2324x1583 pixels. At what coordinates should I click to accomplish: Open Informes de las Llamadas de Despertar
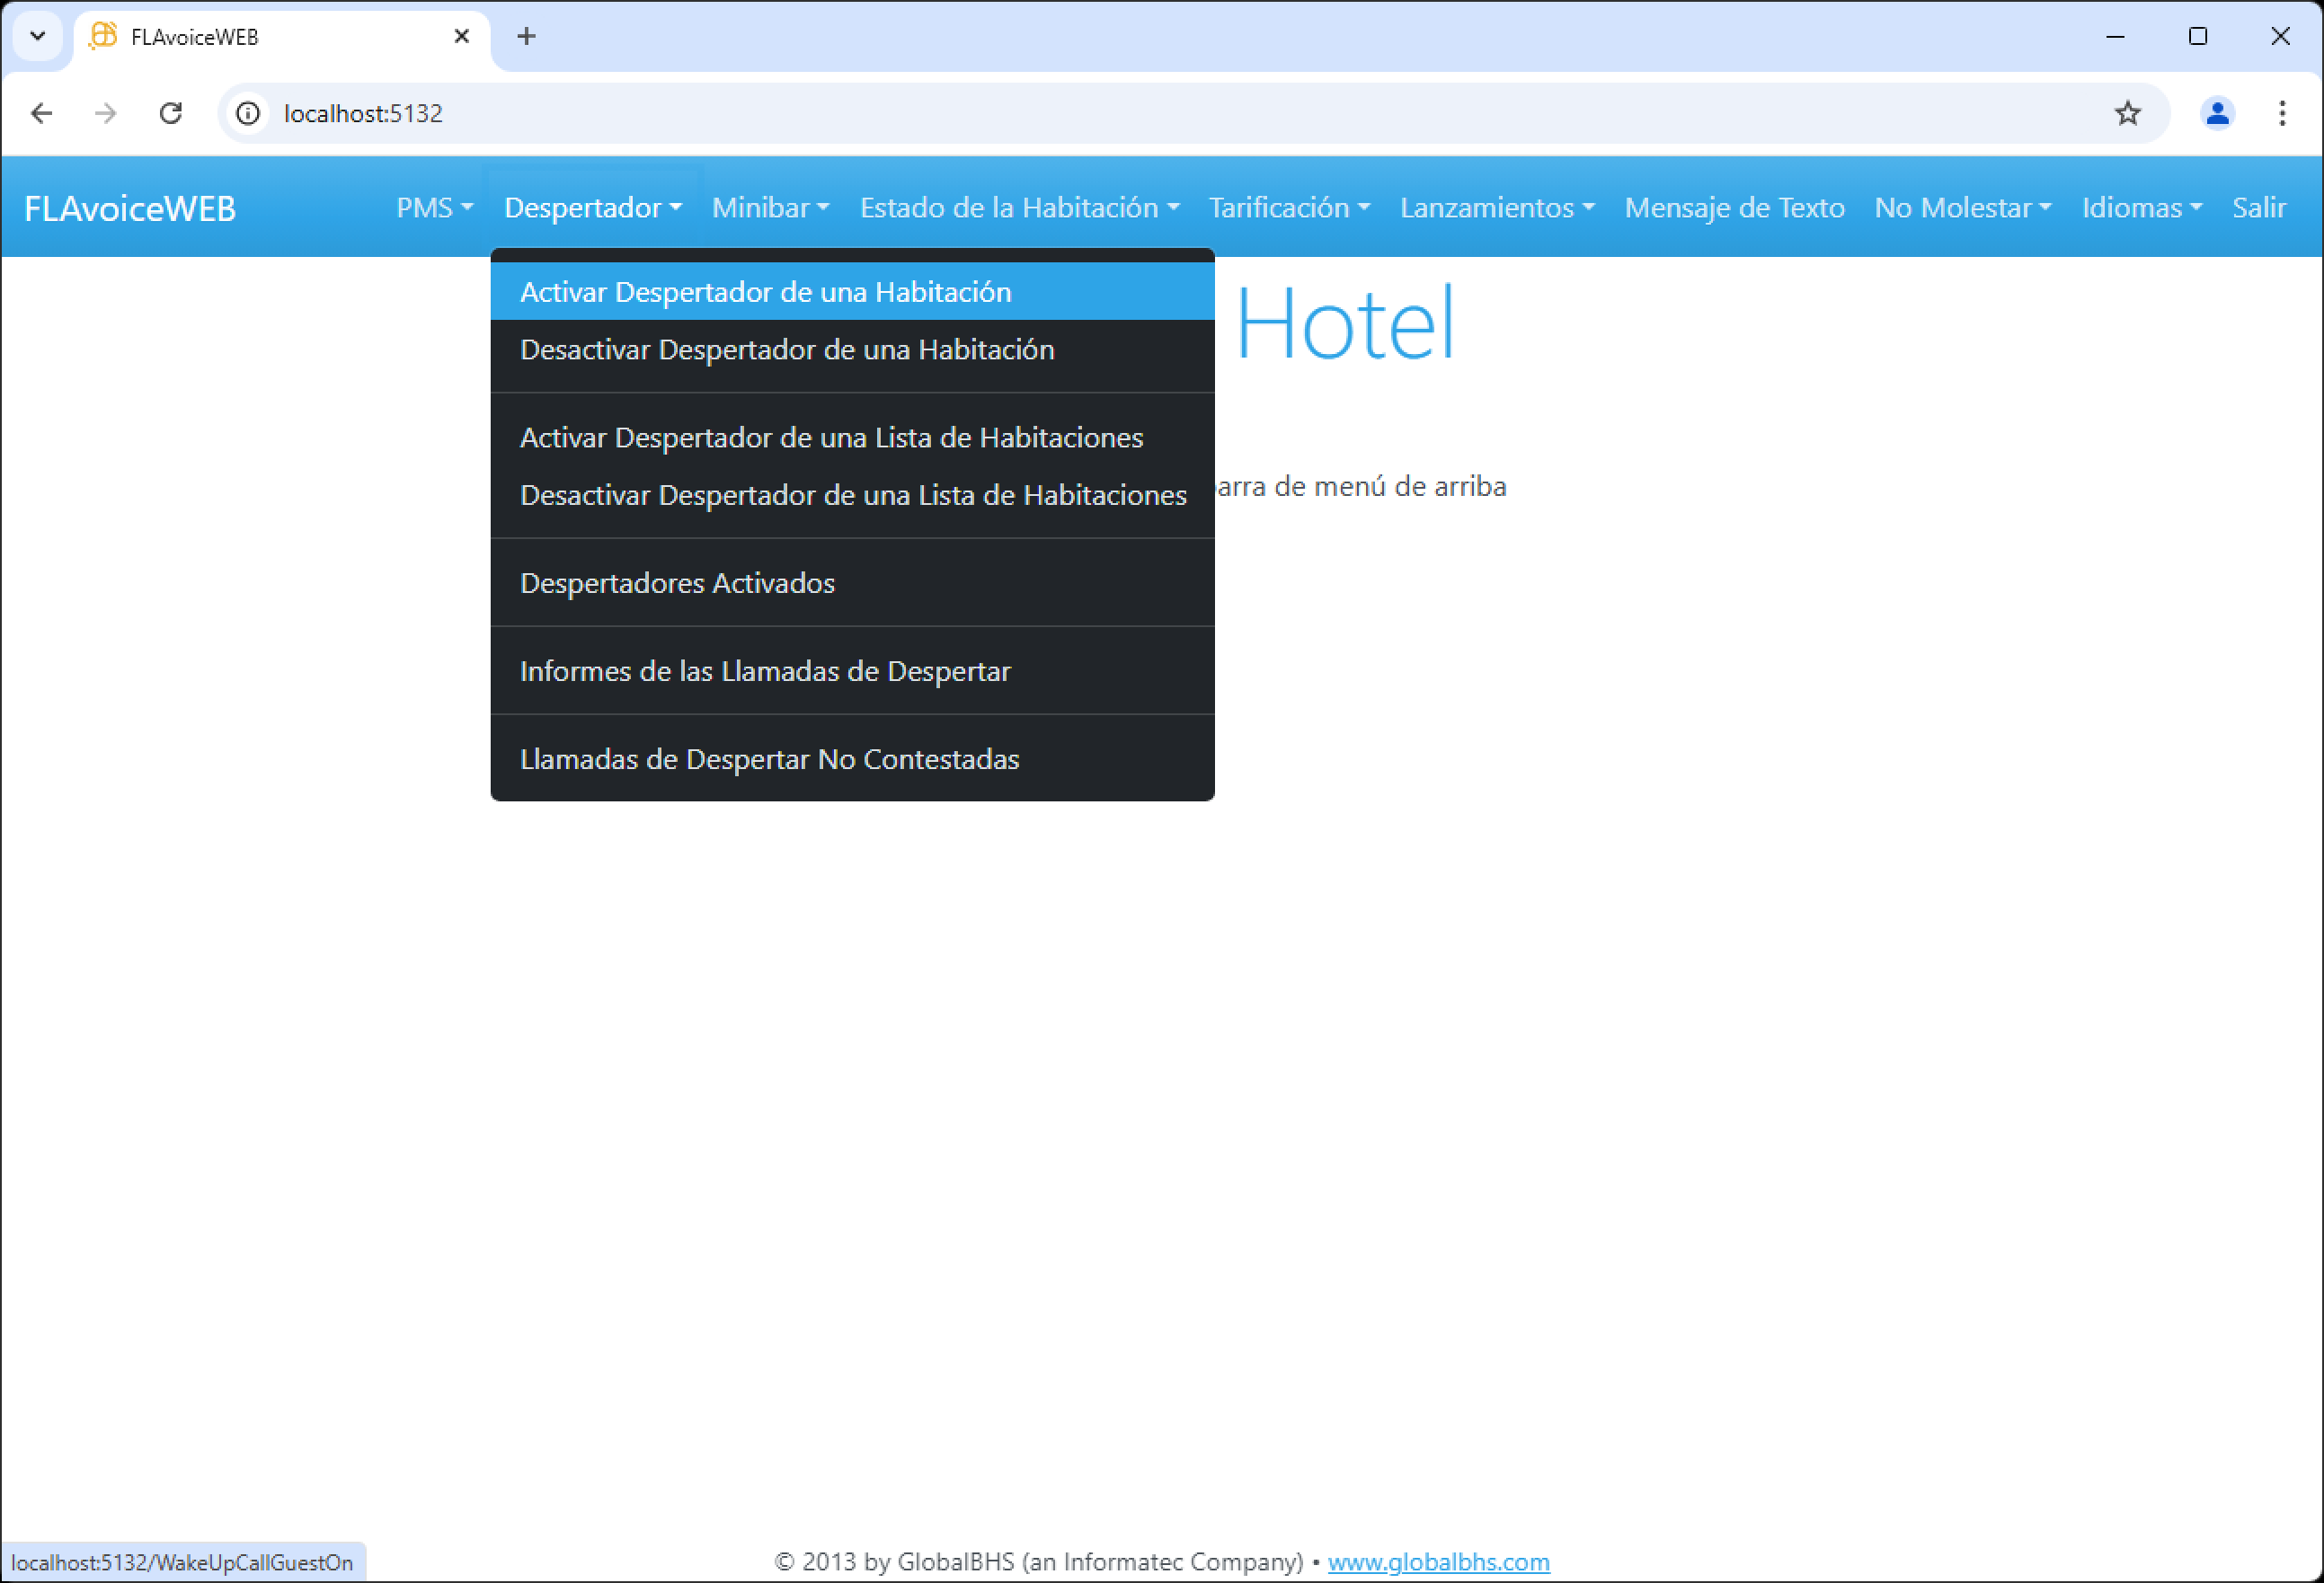click(x=765, y=671)
